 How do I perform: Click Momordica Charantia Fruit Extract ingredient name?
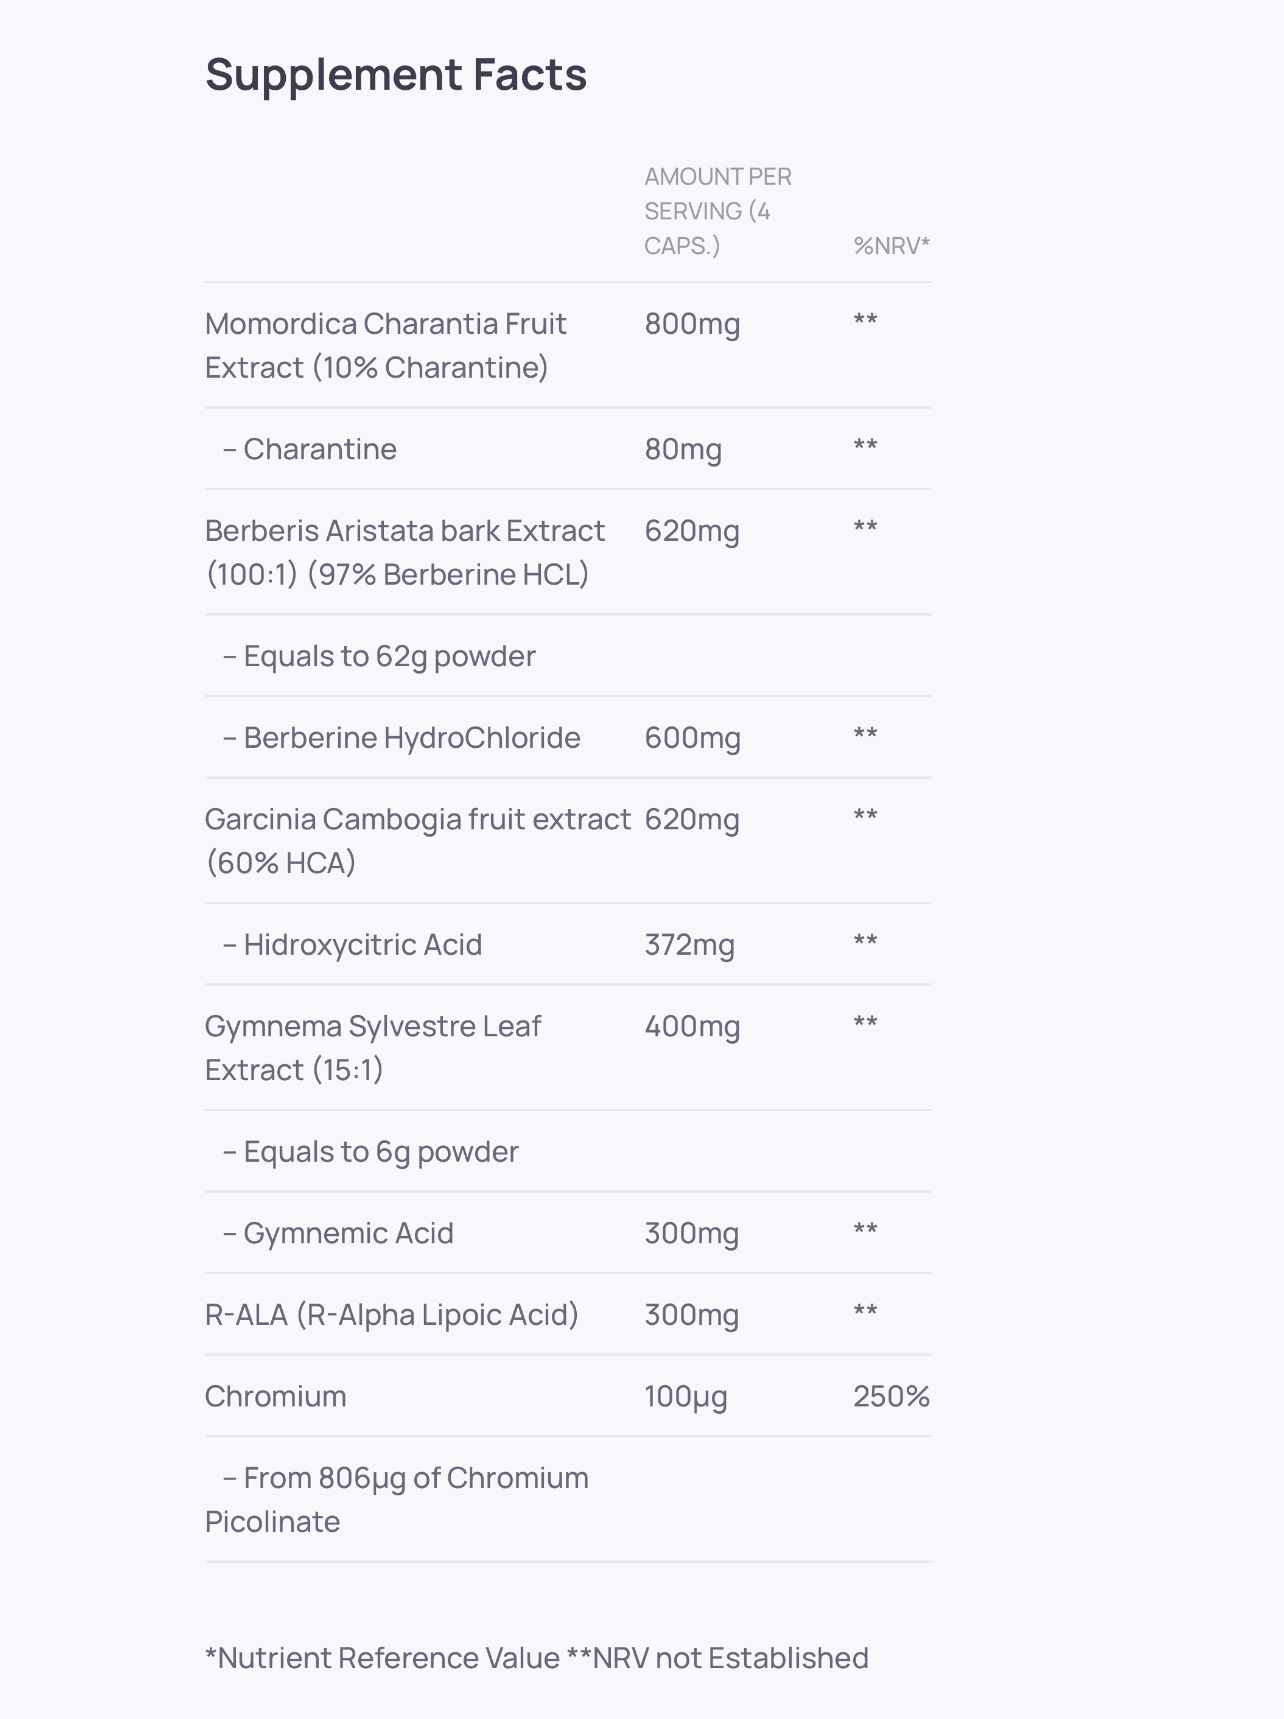[386, 345]
